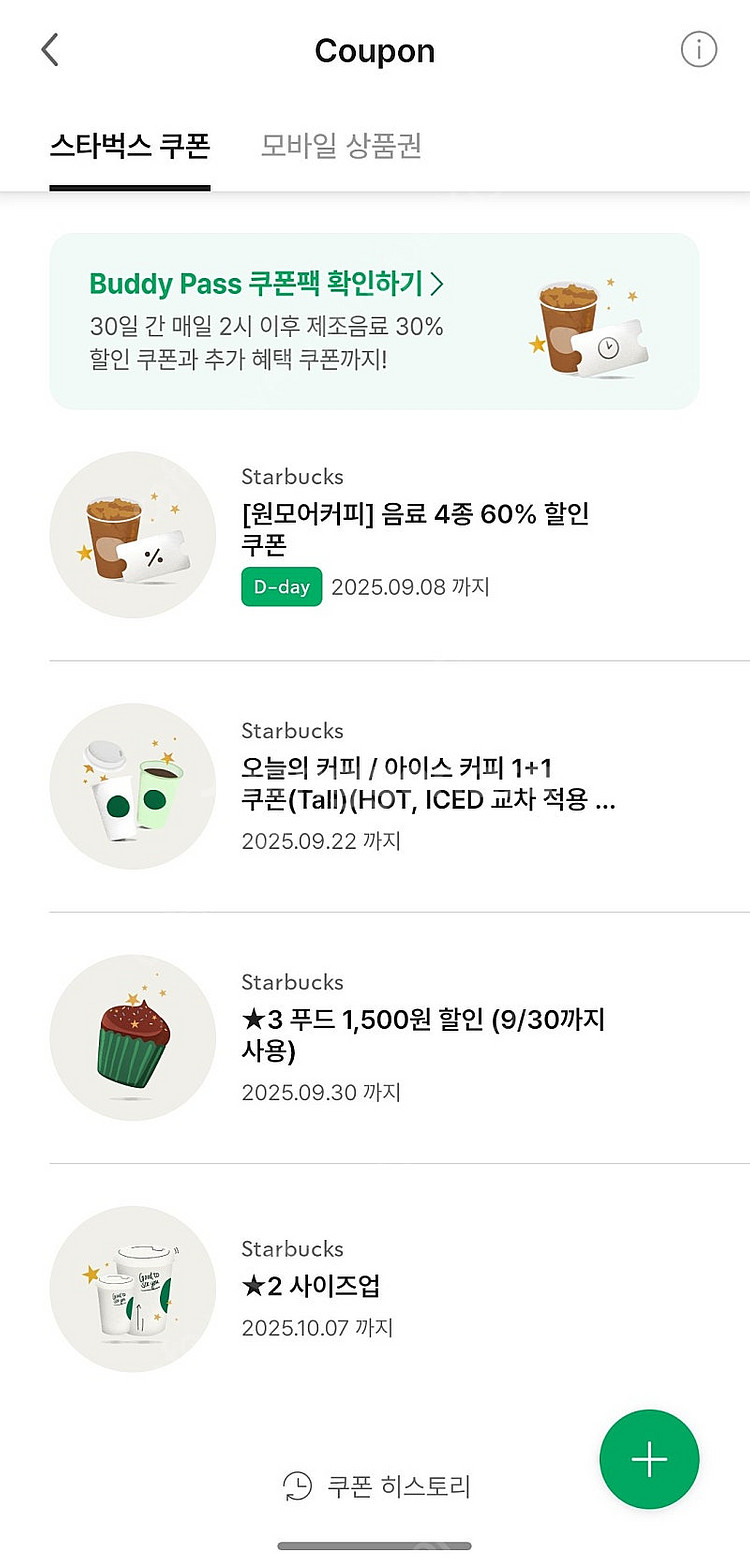Open 오늘의 커피 1+1 쿠폰 title
750x1562 pixels.
tap(428, 784)
